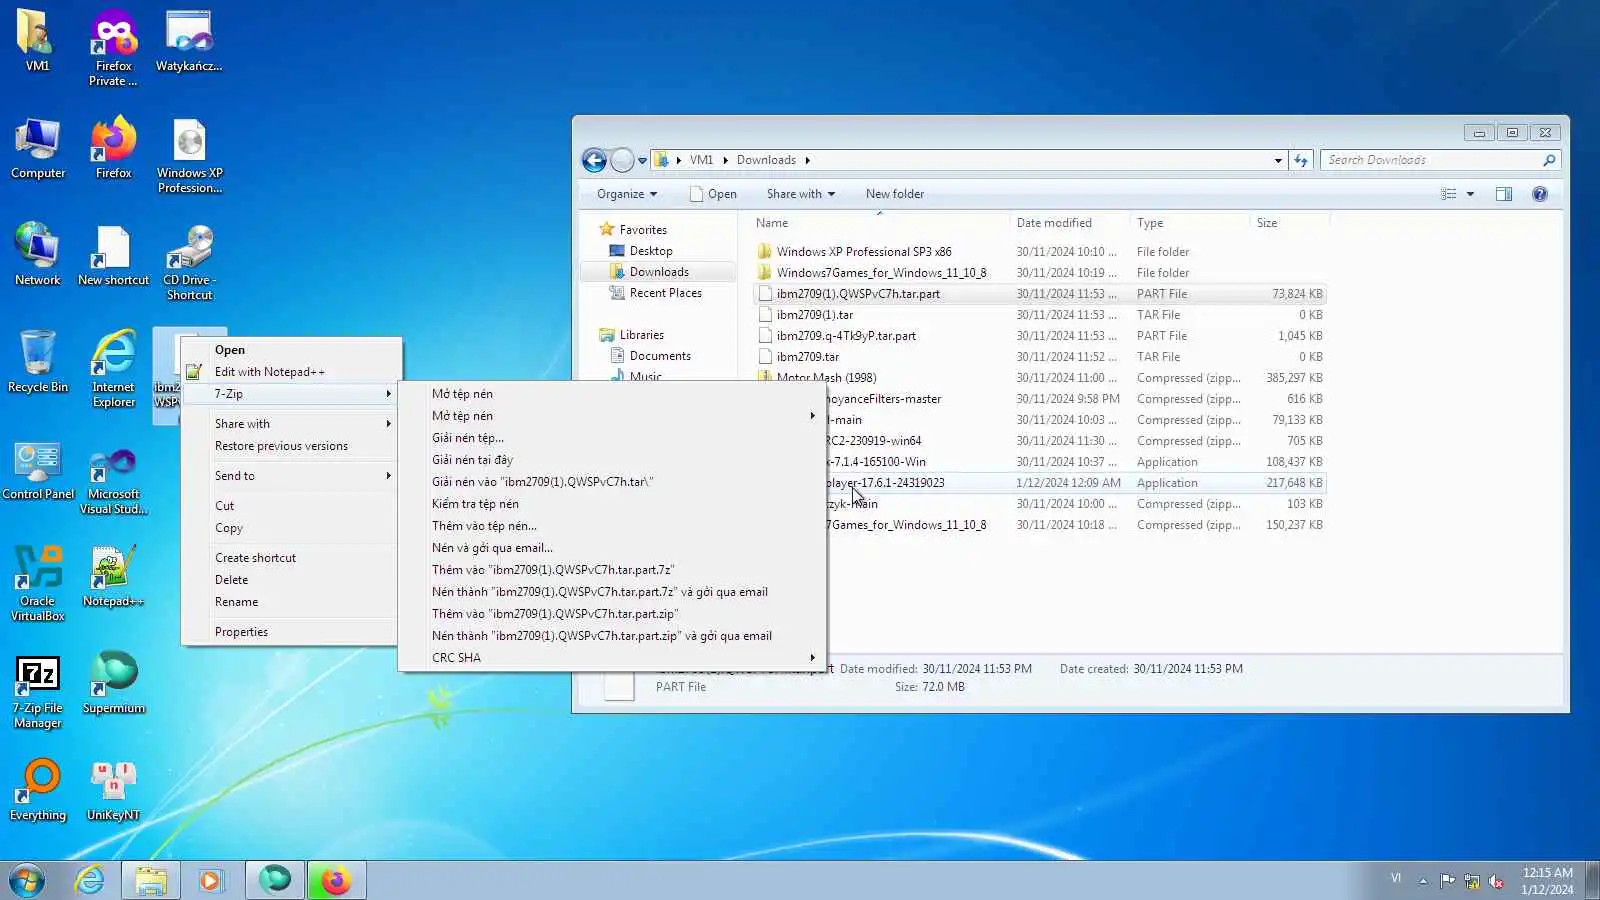Click VM1 in address breadcrumb
Viewport: 1600px width, 900px height.
(x=701, y=160)
